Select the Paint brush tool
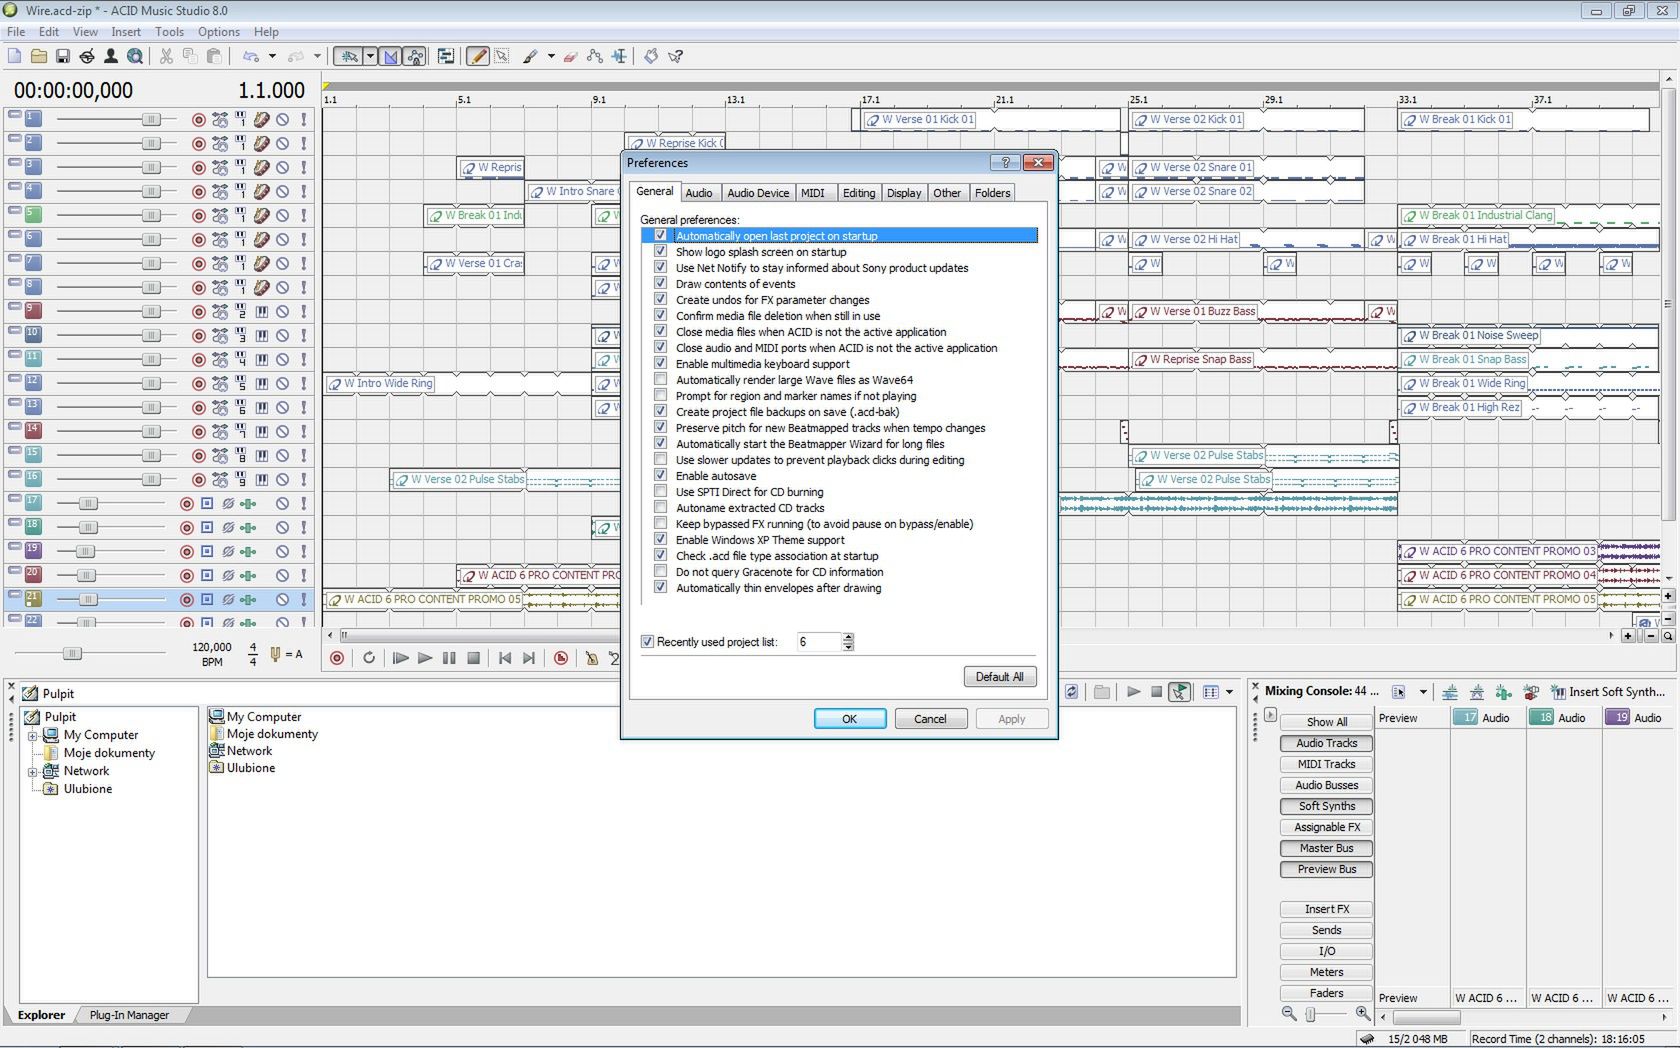1680x1048 pixels. [x=530, y=56]
